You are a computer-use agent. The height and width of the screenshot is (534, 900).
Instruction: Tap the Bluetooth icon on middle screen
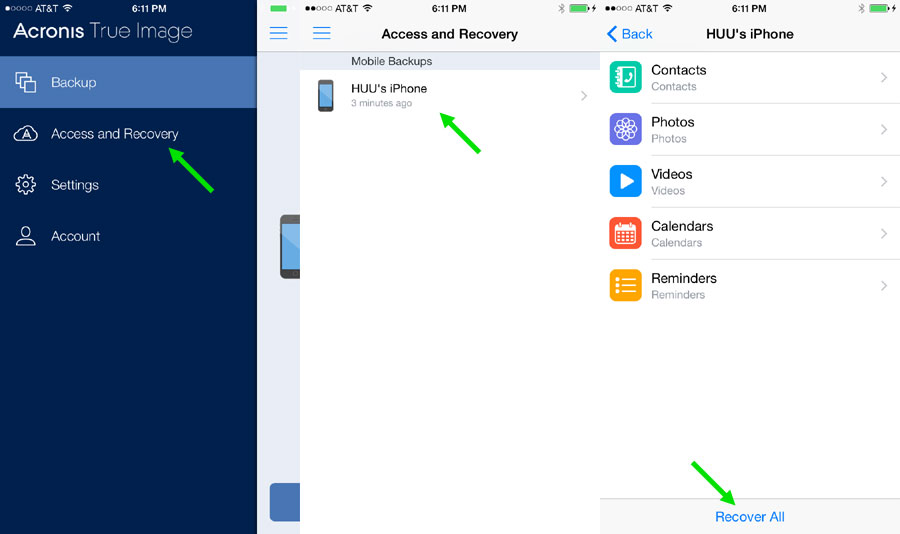(561, 8)
